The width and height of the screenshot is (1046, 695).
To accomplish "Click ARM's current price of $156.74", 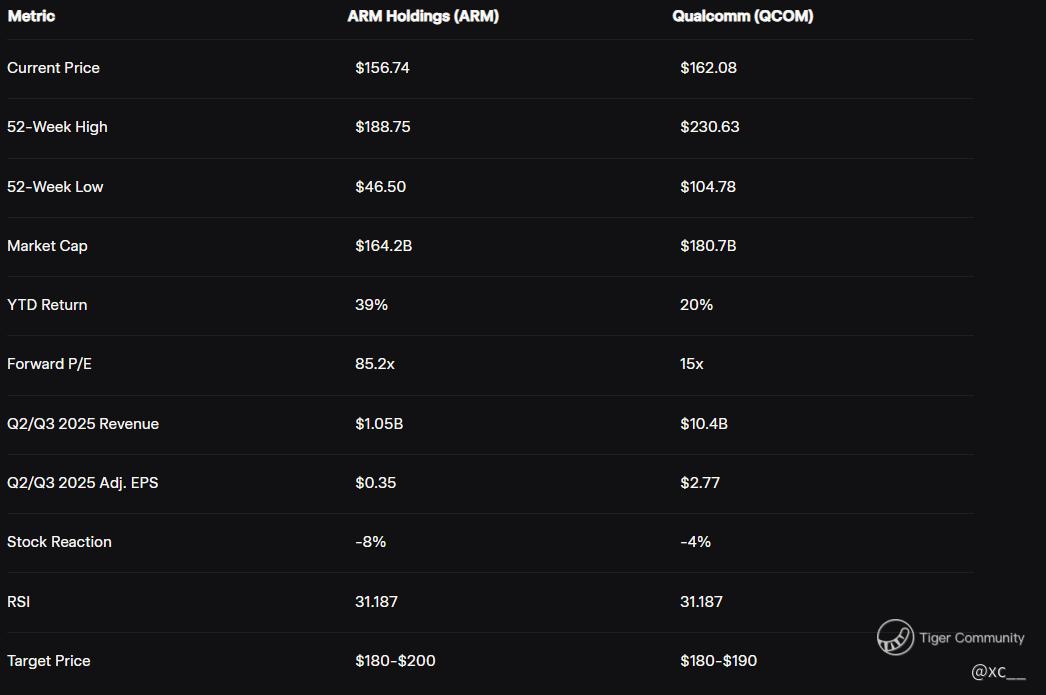I will (382, 68).
